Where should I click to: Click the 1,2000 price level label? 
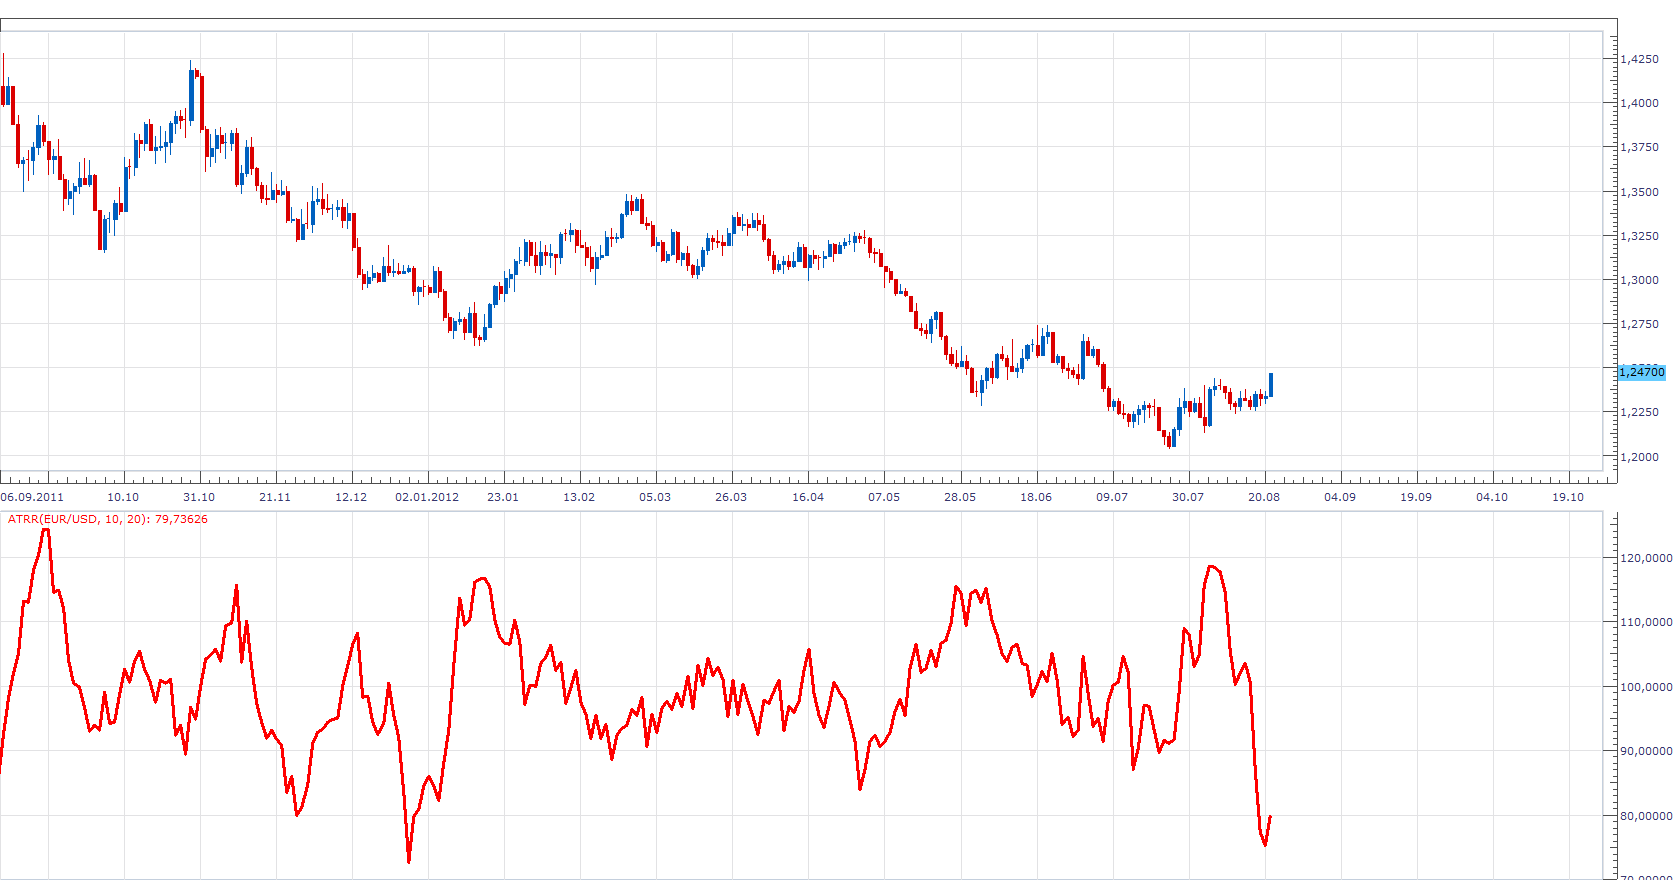[x=1640, y=457]
